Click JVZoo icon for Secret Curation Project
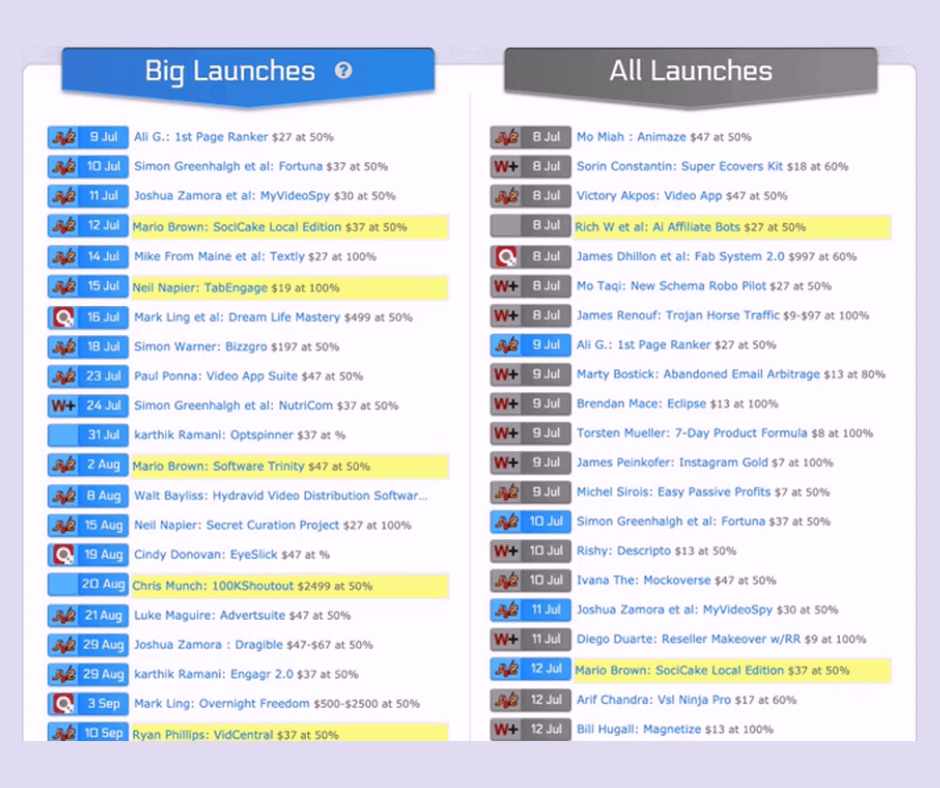The width and height of the screenshot is (940, 788). pos(64,525)
